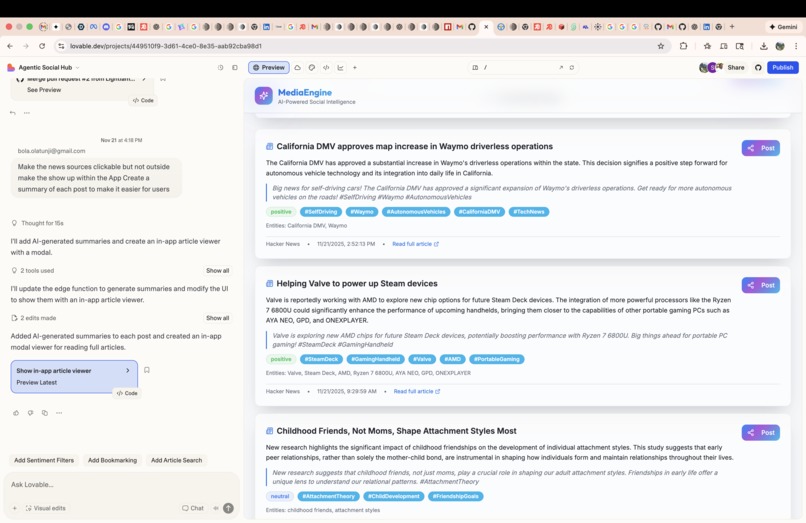
Task: Click the Add Sentiment Filters suggestion
Action: pos(44,460)
